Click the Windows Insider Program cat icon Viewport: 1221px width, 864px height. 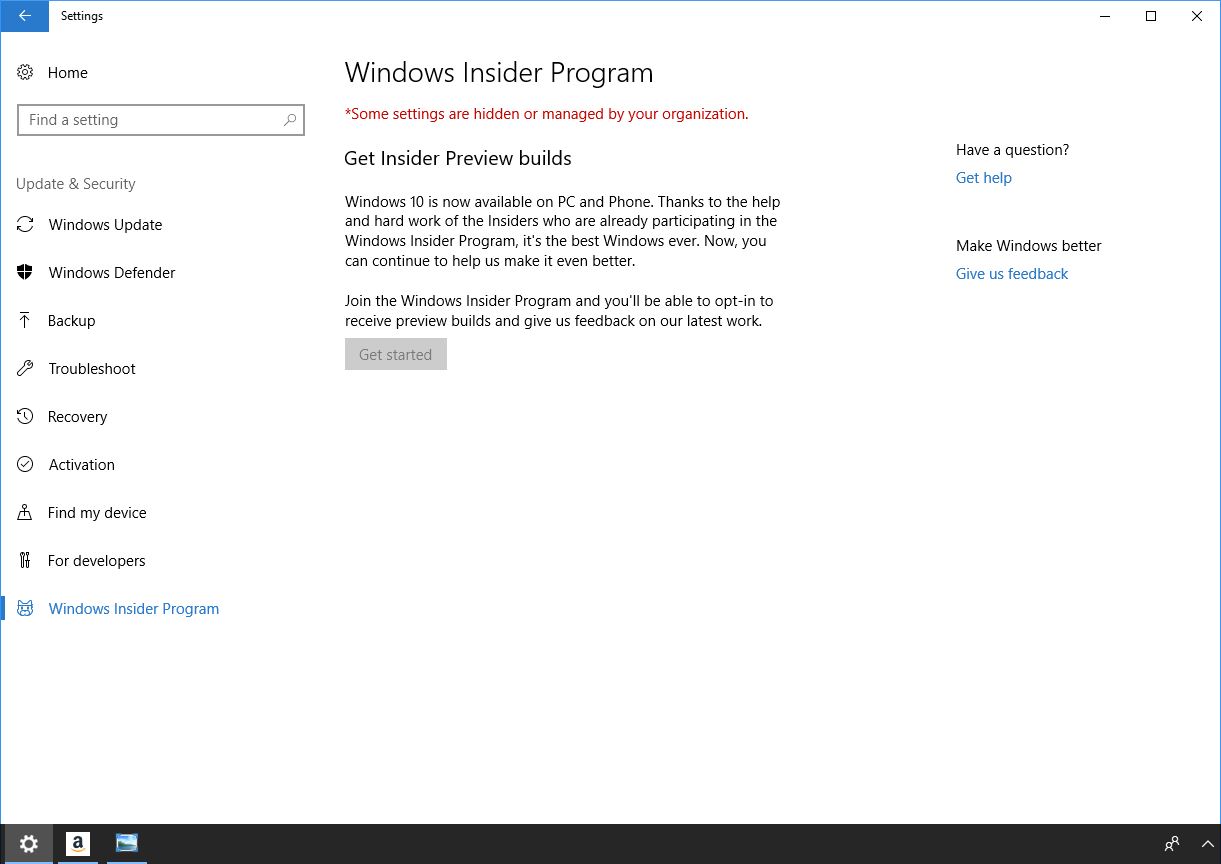pos(25,608)
